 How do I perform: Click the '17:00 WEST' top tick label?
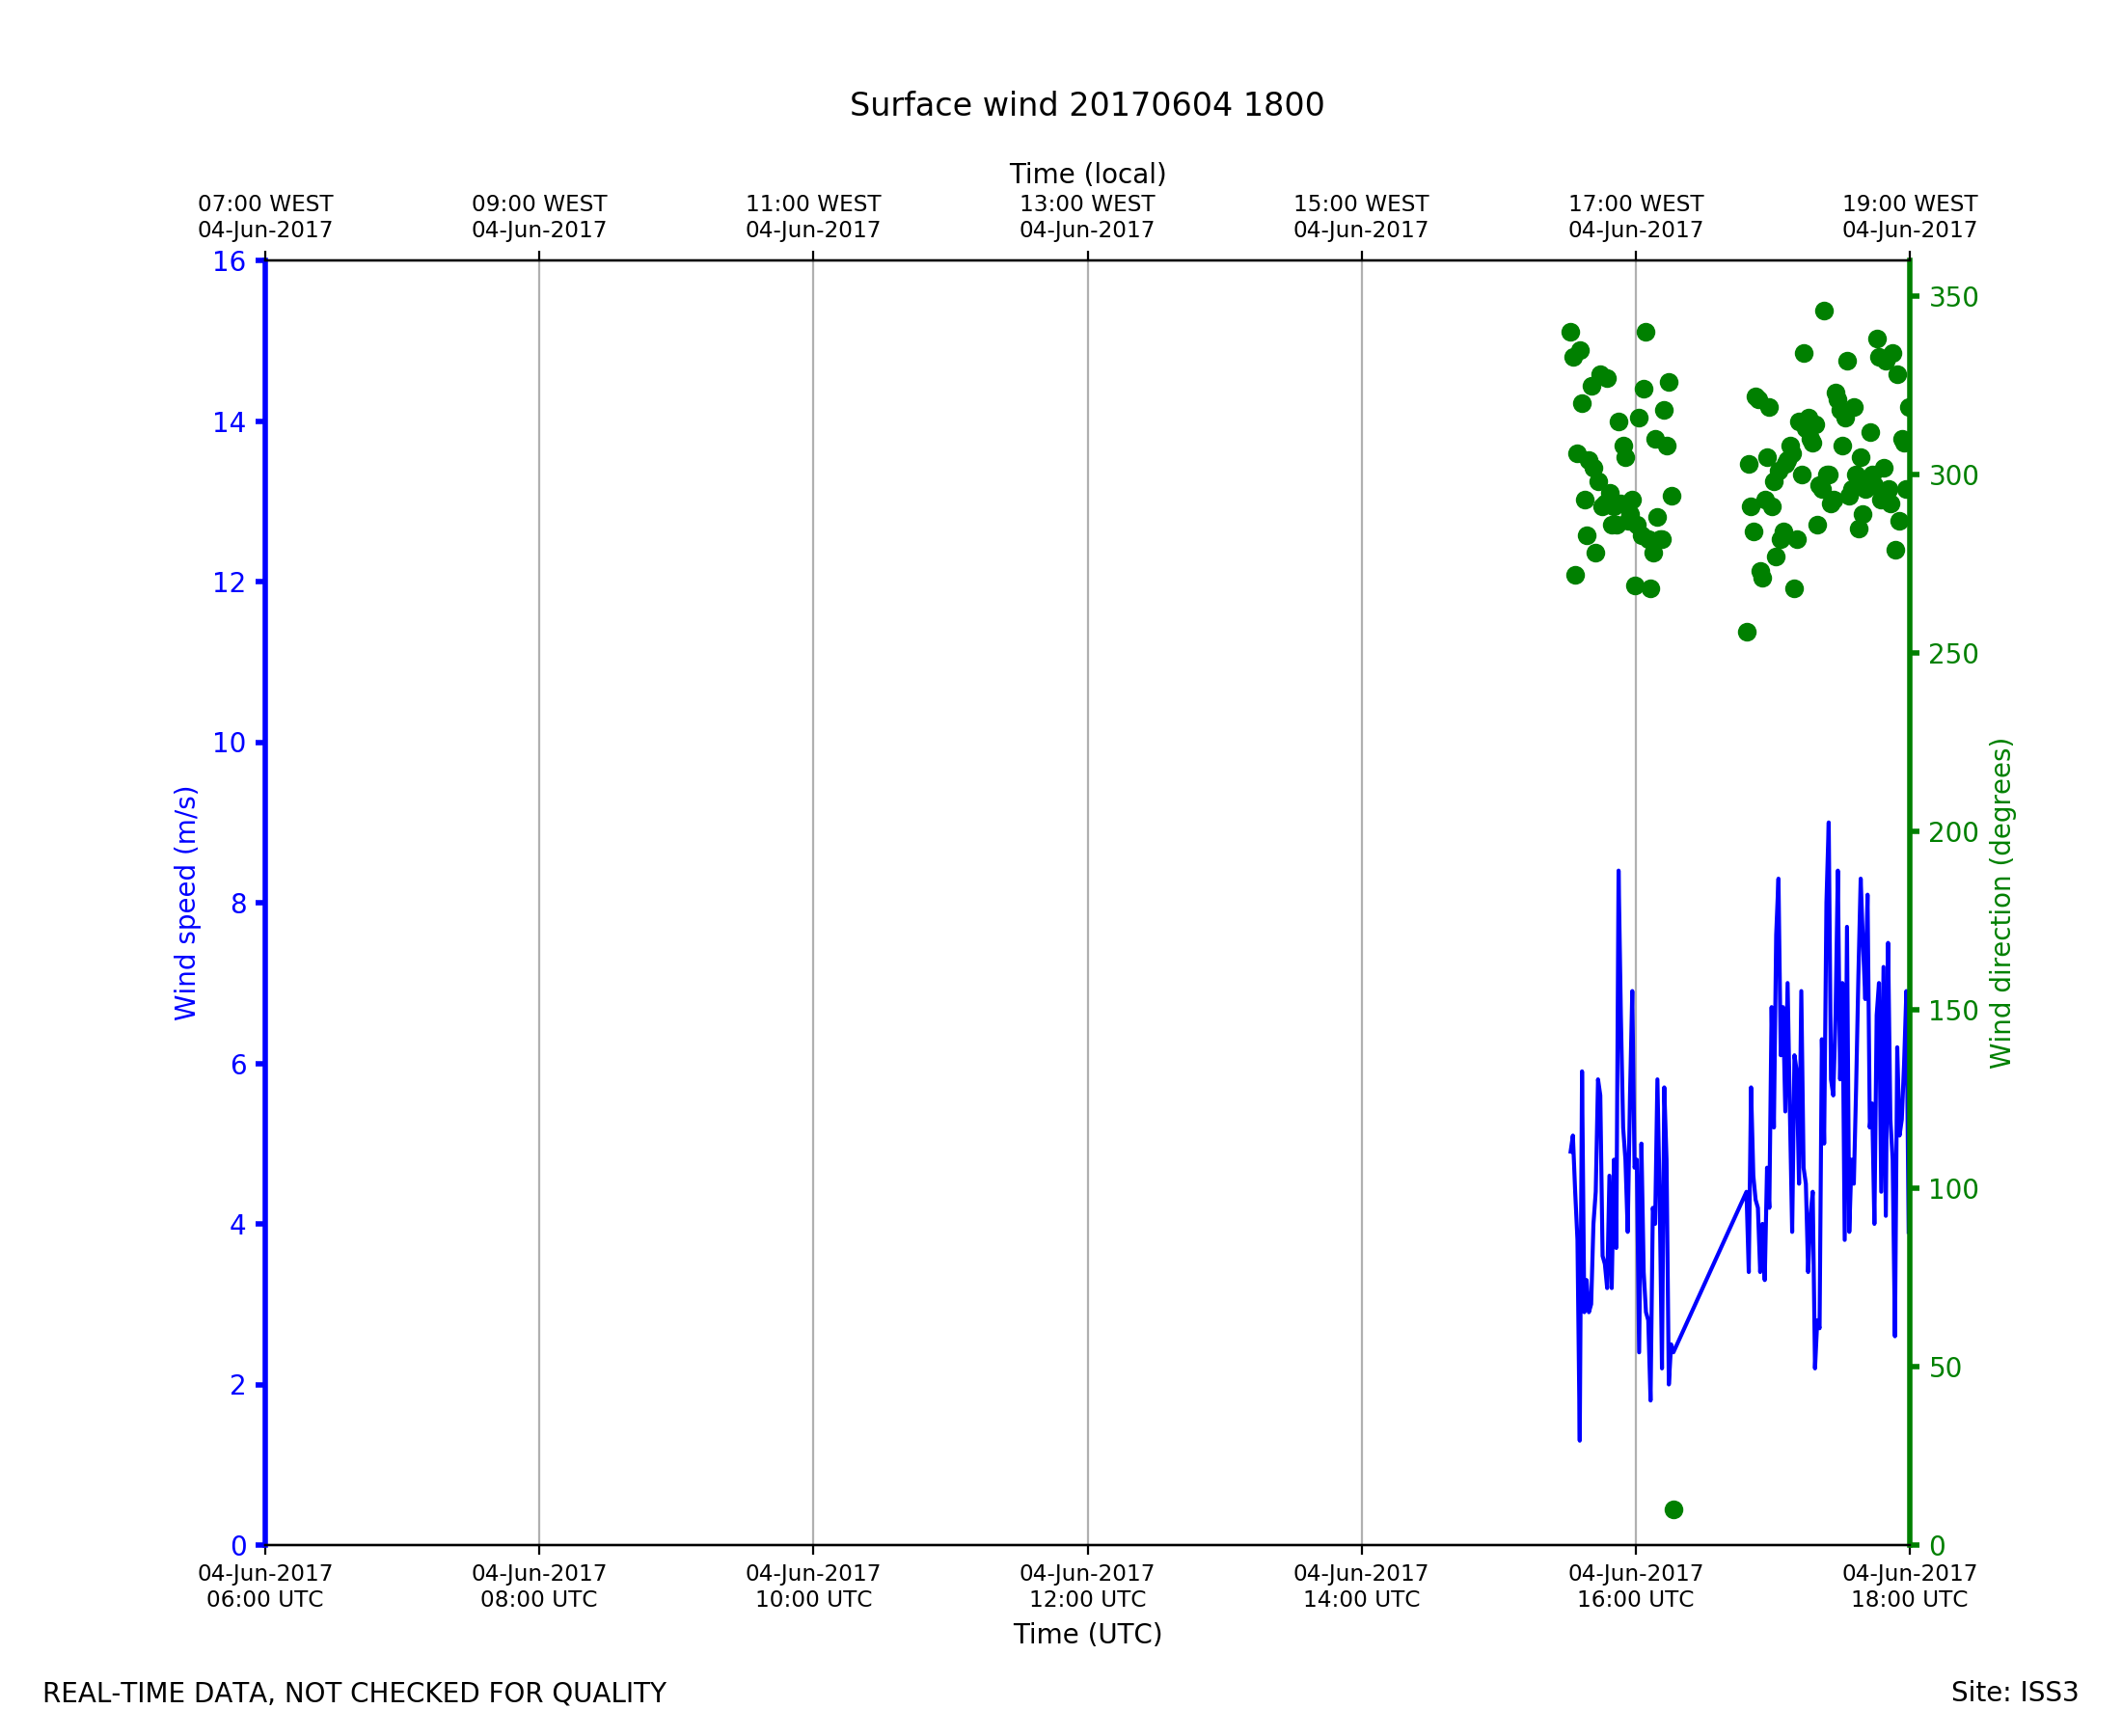1635,204
